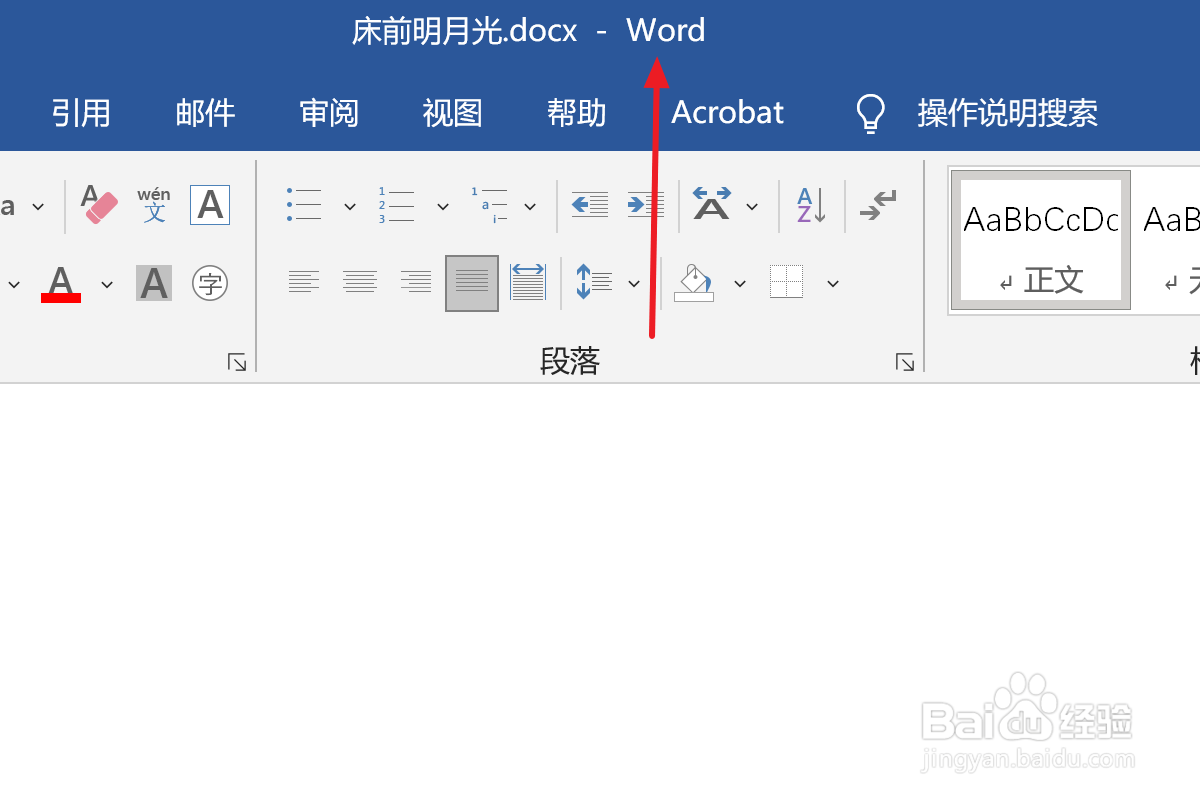This screenshot has height=800, width=1200.
Task: Open the 引用 References tab
Action: click(x=81, y=113)
